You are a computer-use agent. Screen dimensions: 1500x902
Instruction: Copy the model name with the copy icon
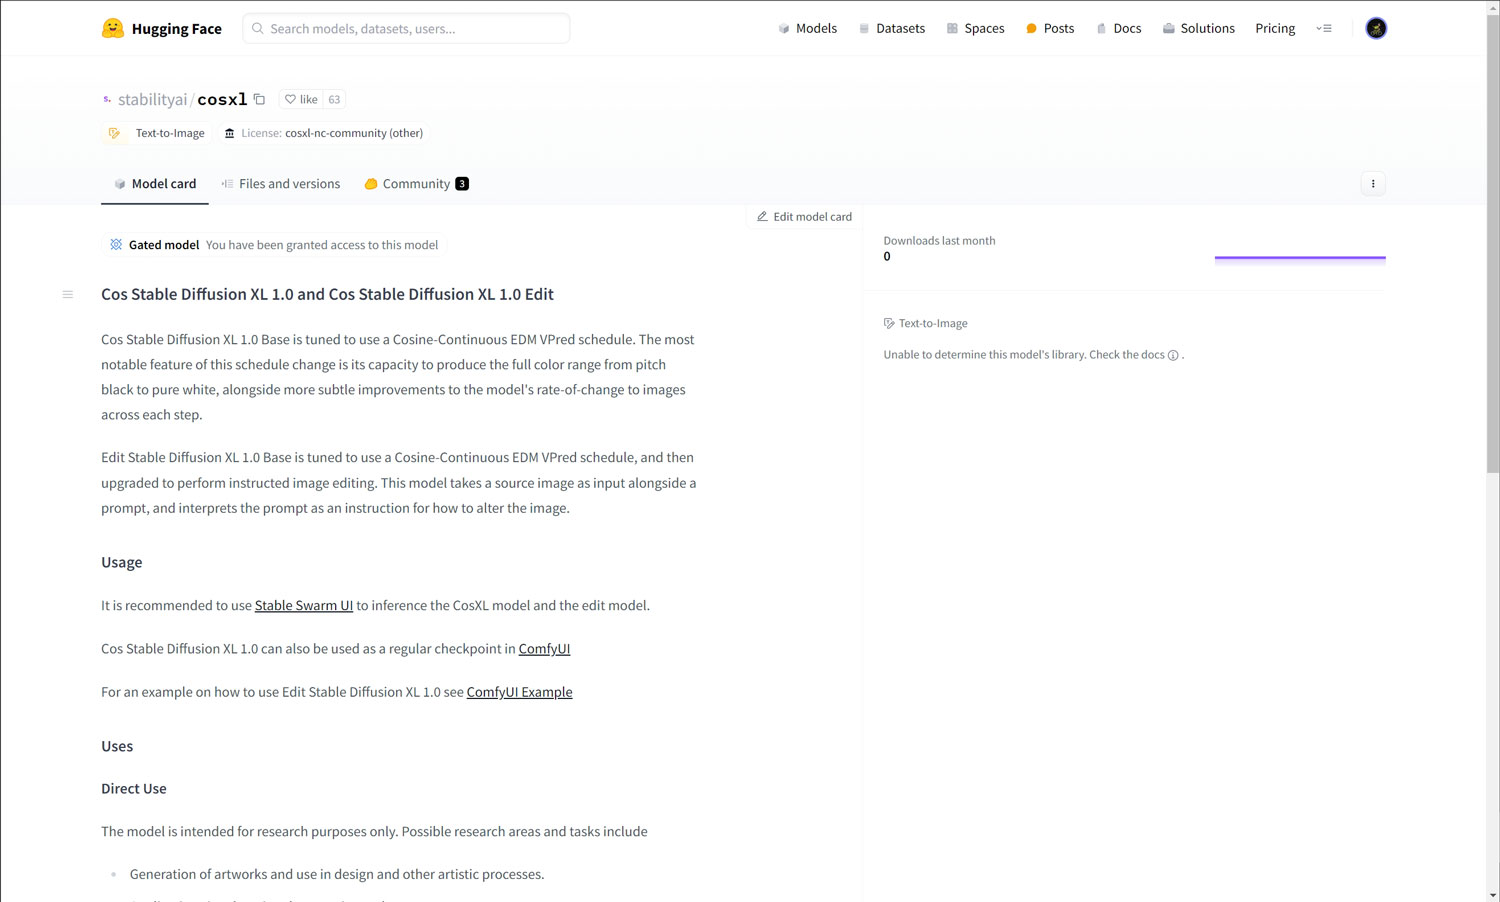click(x=259, y=99)
